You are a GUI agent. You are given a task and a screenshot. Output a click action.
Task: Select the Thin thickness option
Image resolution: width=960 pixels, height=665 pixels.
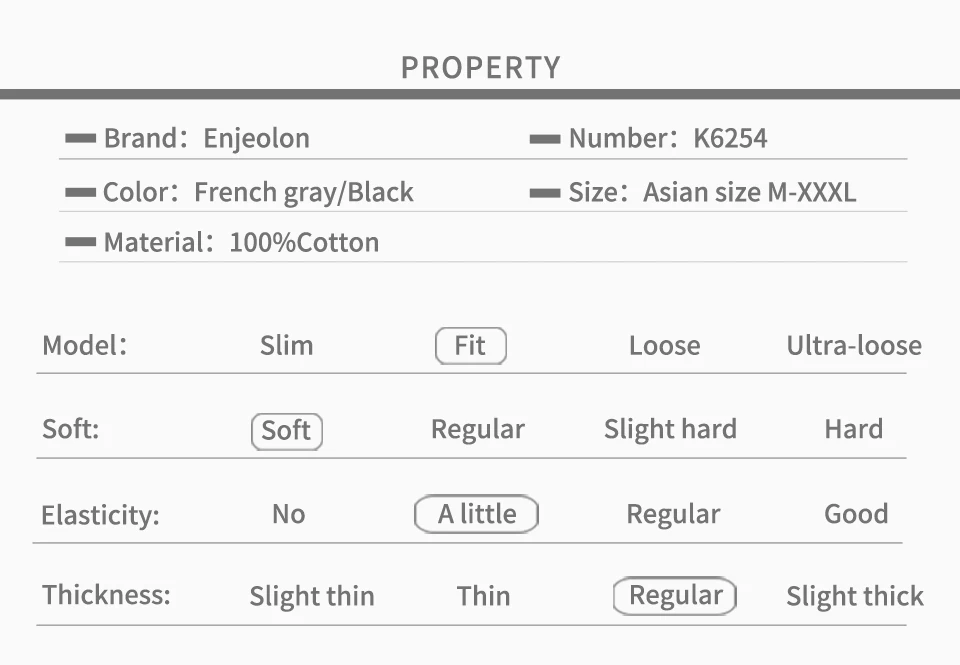483,596
